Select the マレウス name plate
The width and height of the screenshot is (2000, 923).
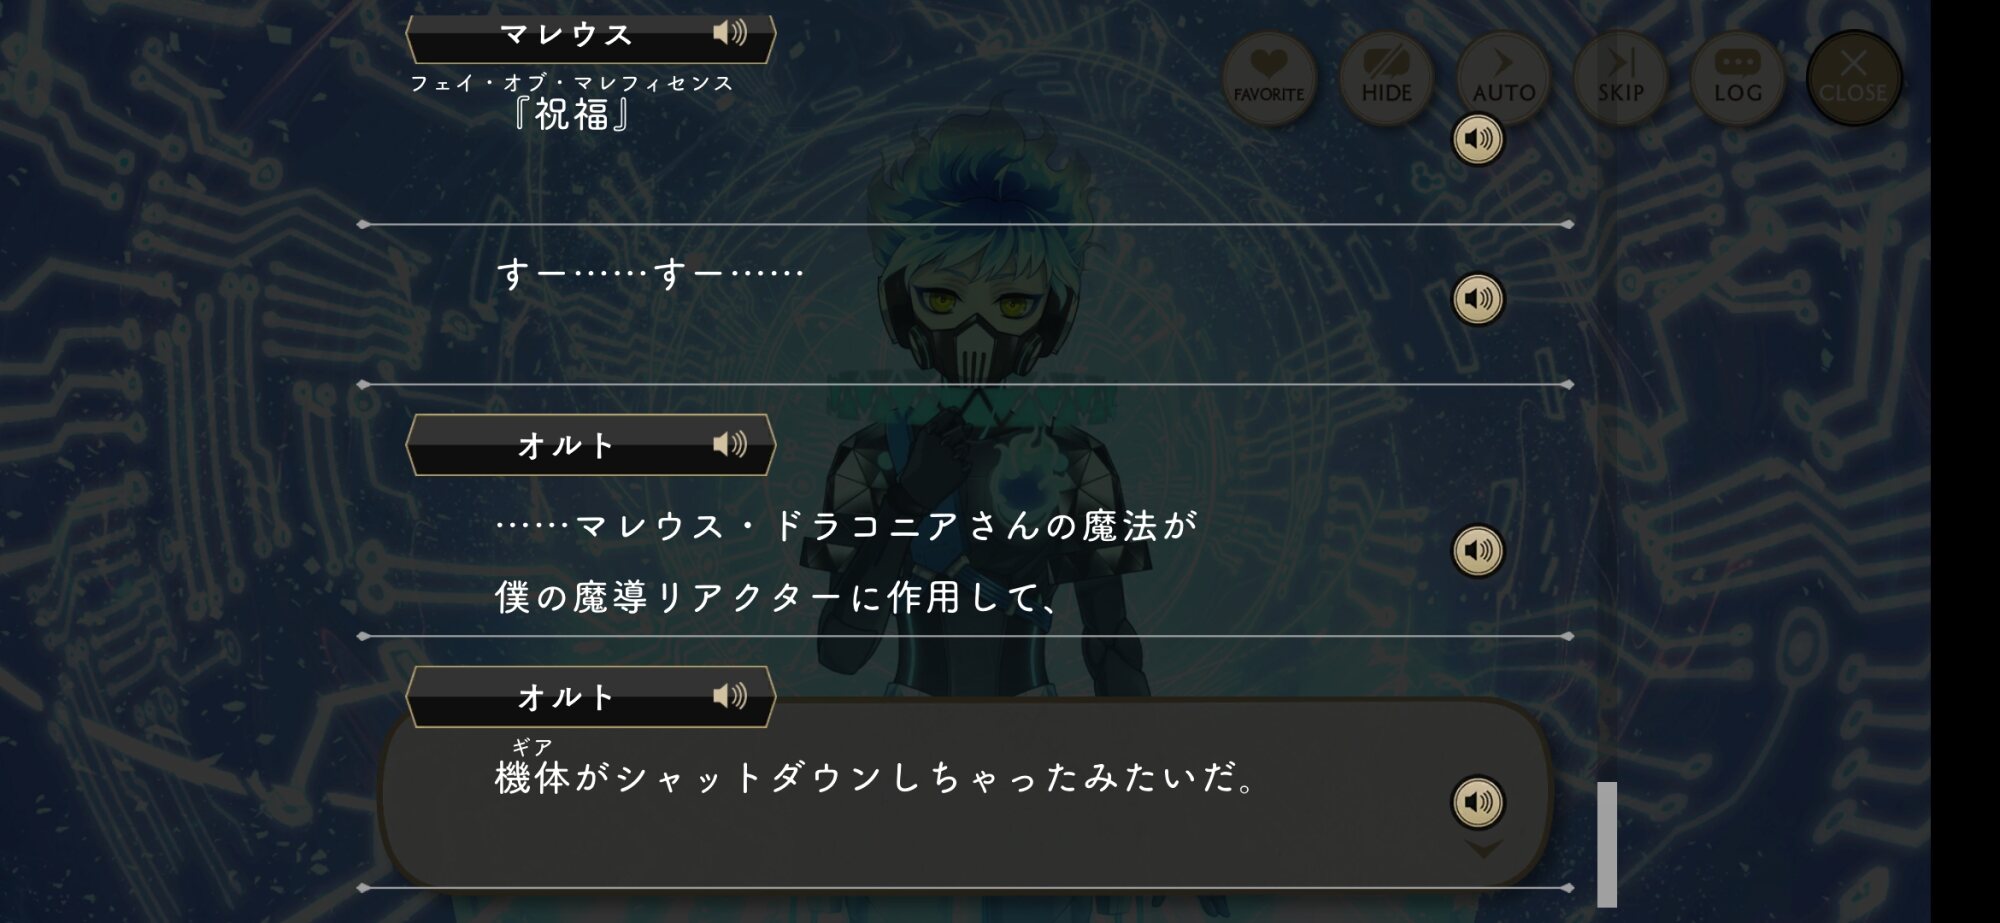(x=591, y=37)
